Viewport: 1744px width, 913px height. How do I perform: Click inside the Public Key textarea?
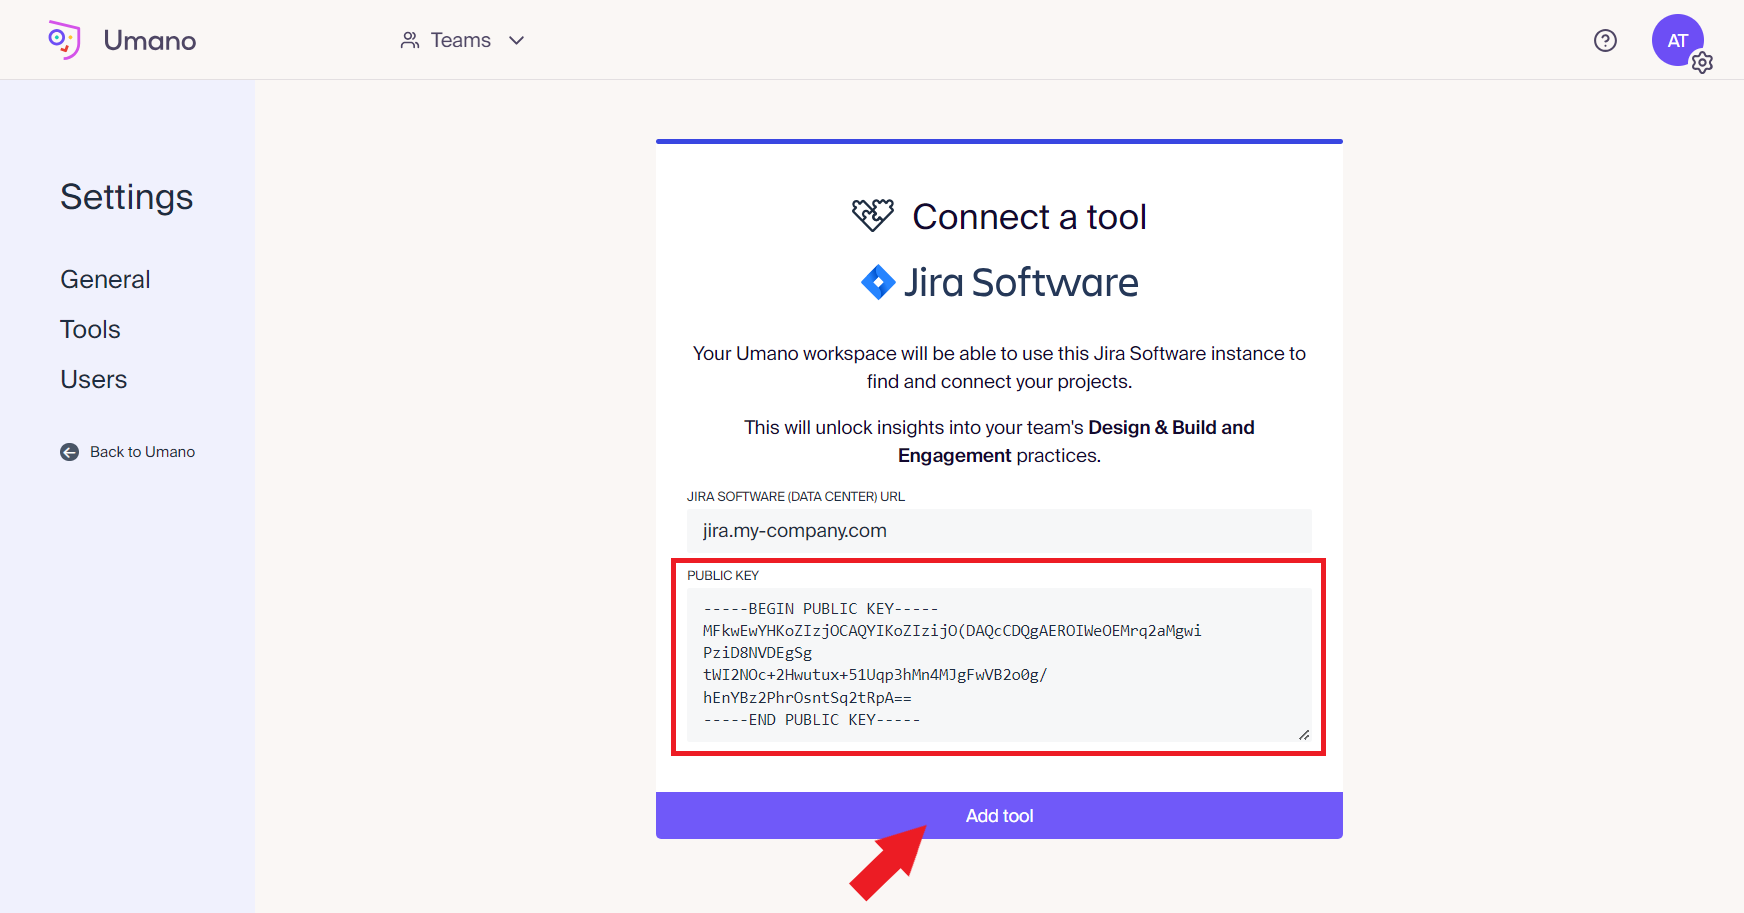[x=998, y=664]
